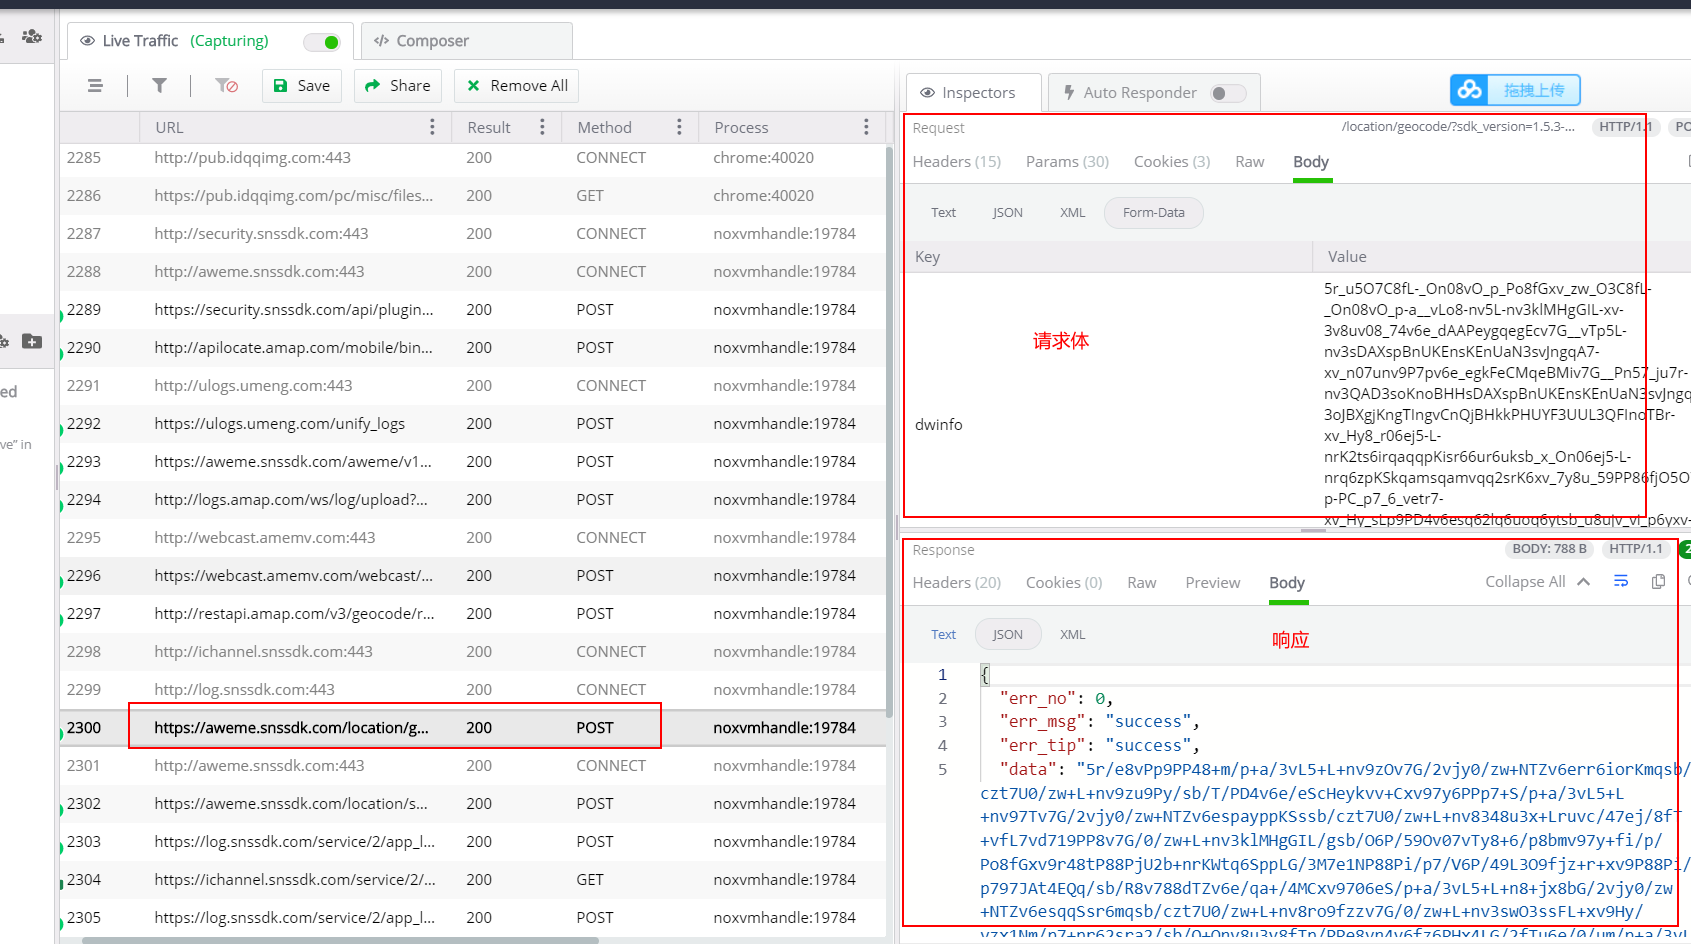Click the eye icon on Live Traffic tab
The height and width of the screenshot is (944, 1691).
click(87, 41)
